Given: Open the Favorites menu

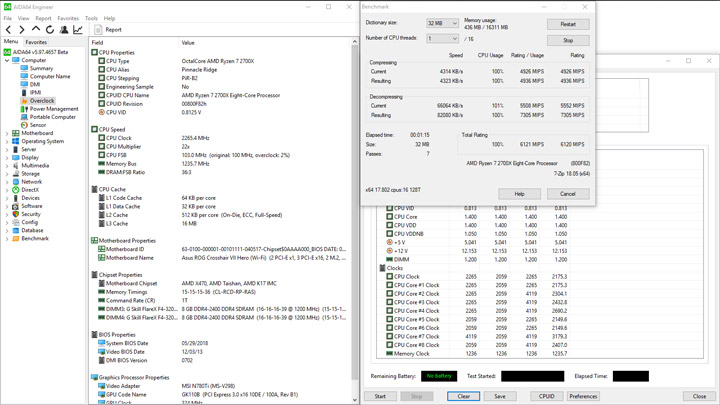Looking at the screenshot, I should (68, 18).
